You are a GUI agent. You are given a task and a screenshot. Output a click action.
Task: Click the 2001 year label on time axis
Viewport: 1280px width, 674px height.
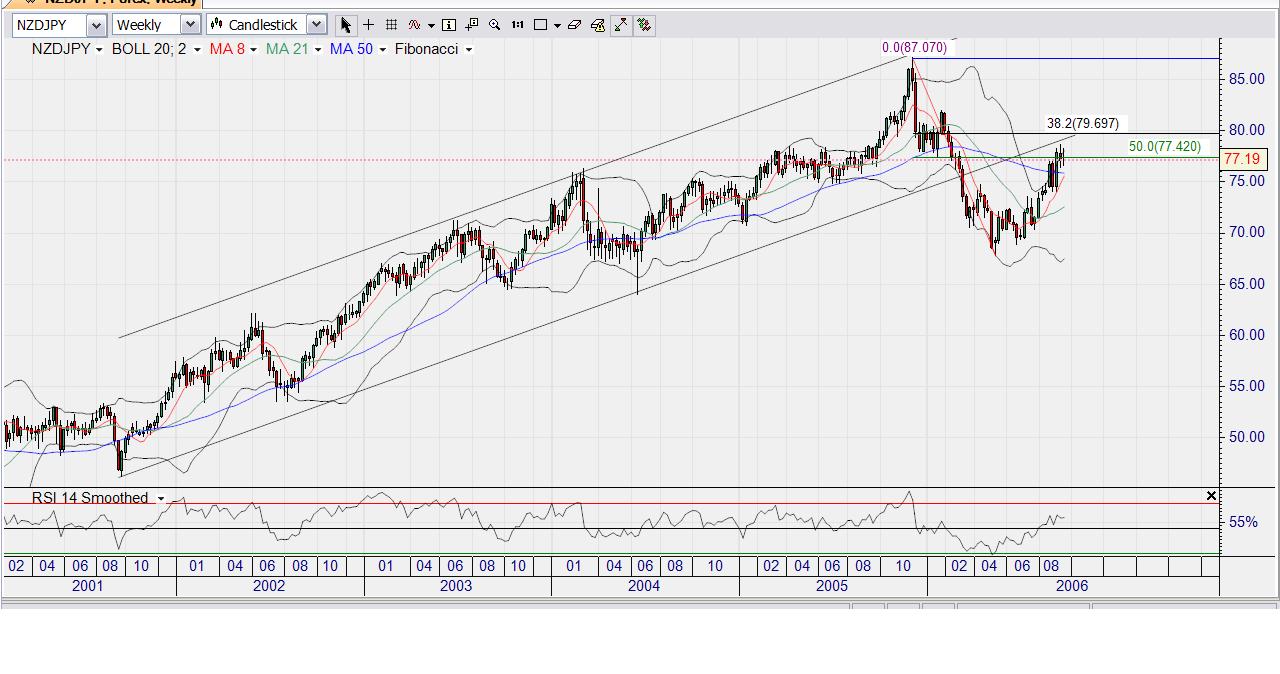87,586
